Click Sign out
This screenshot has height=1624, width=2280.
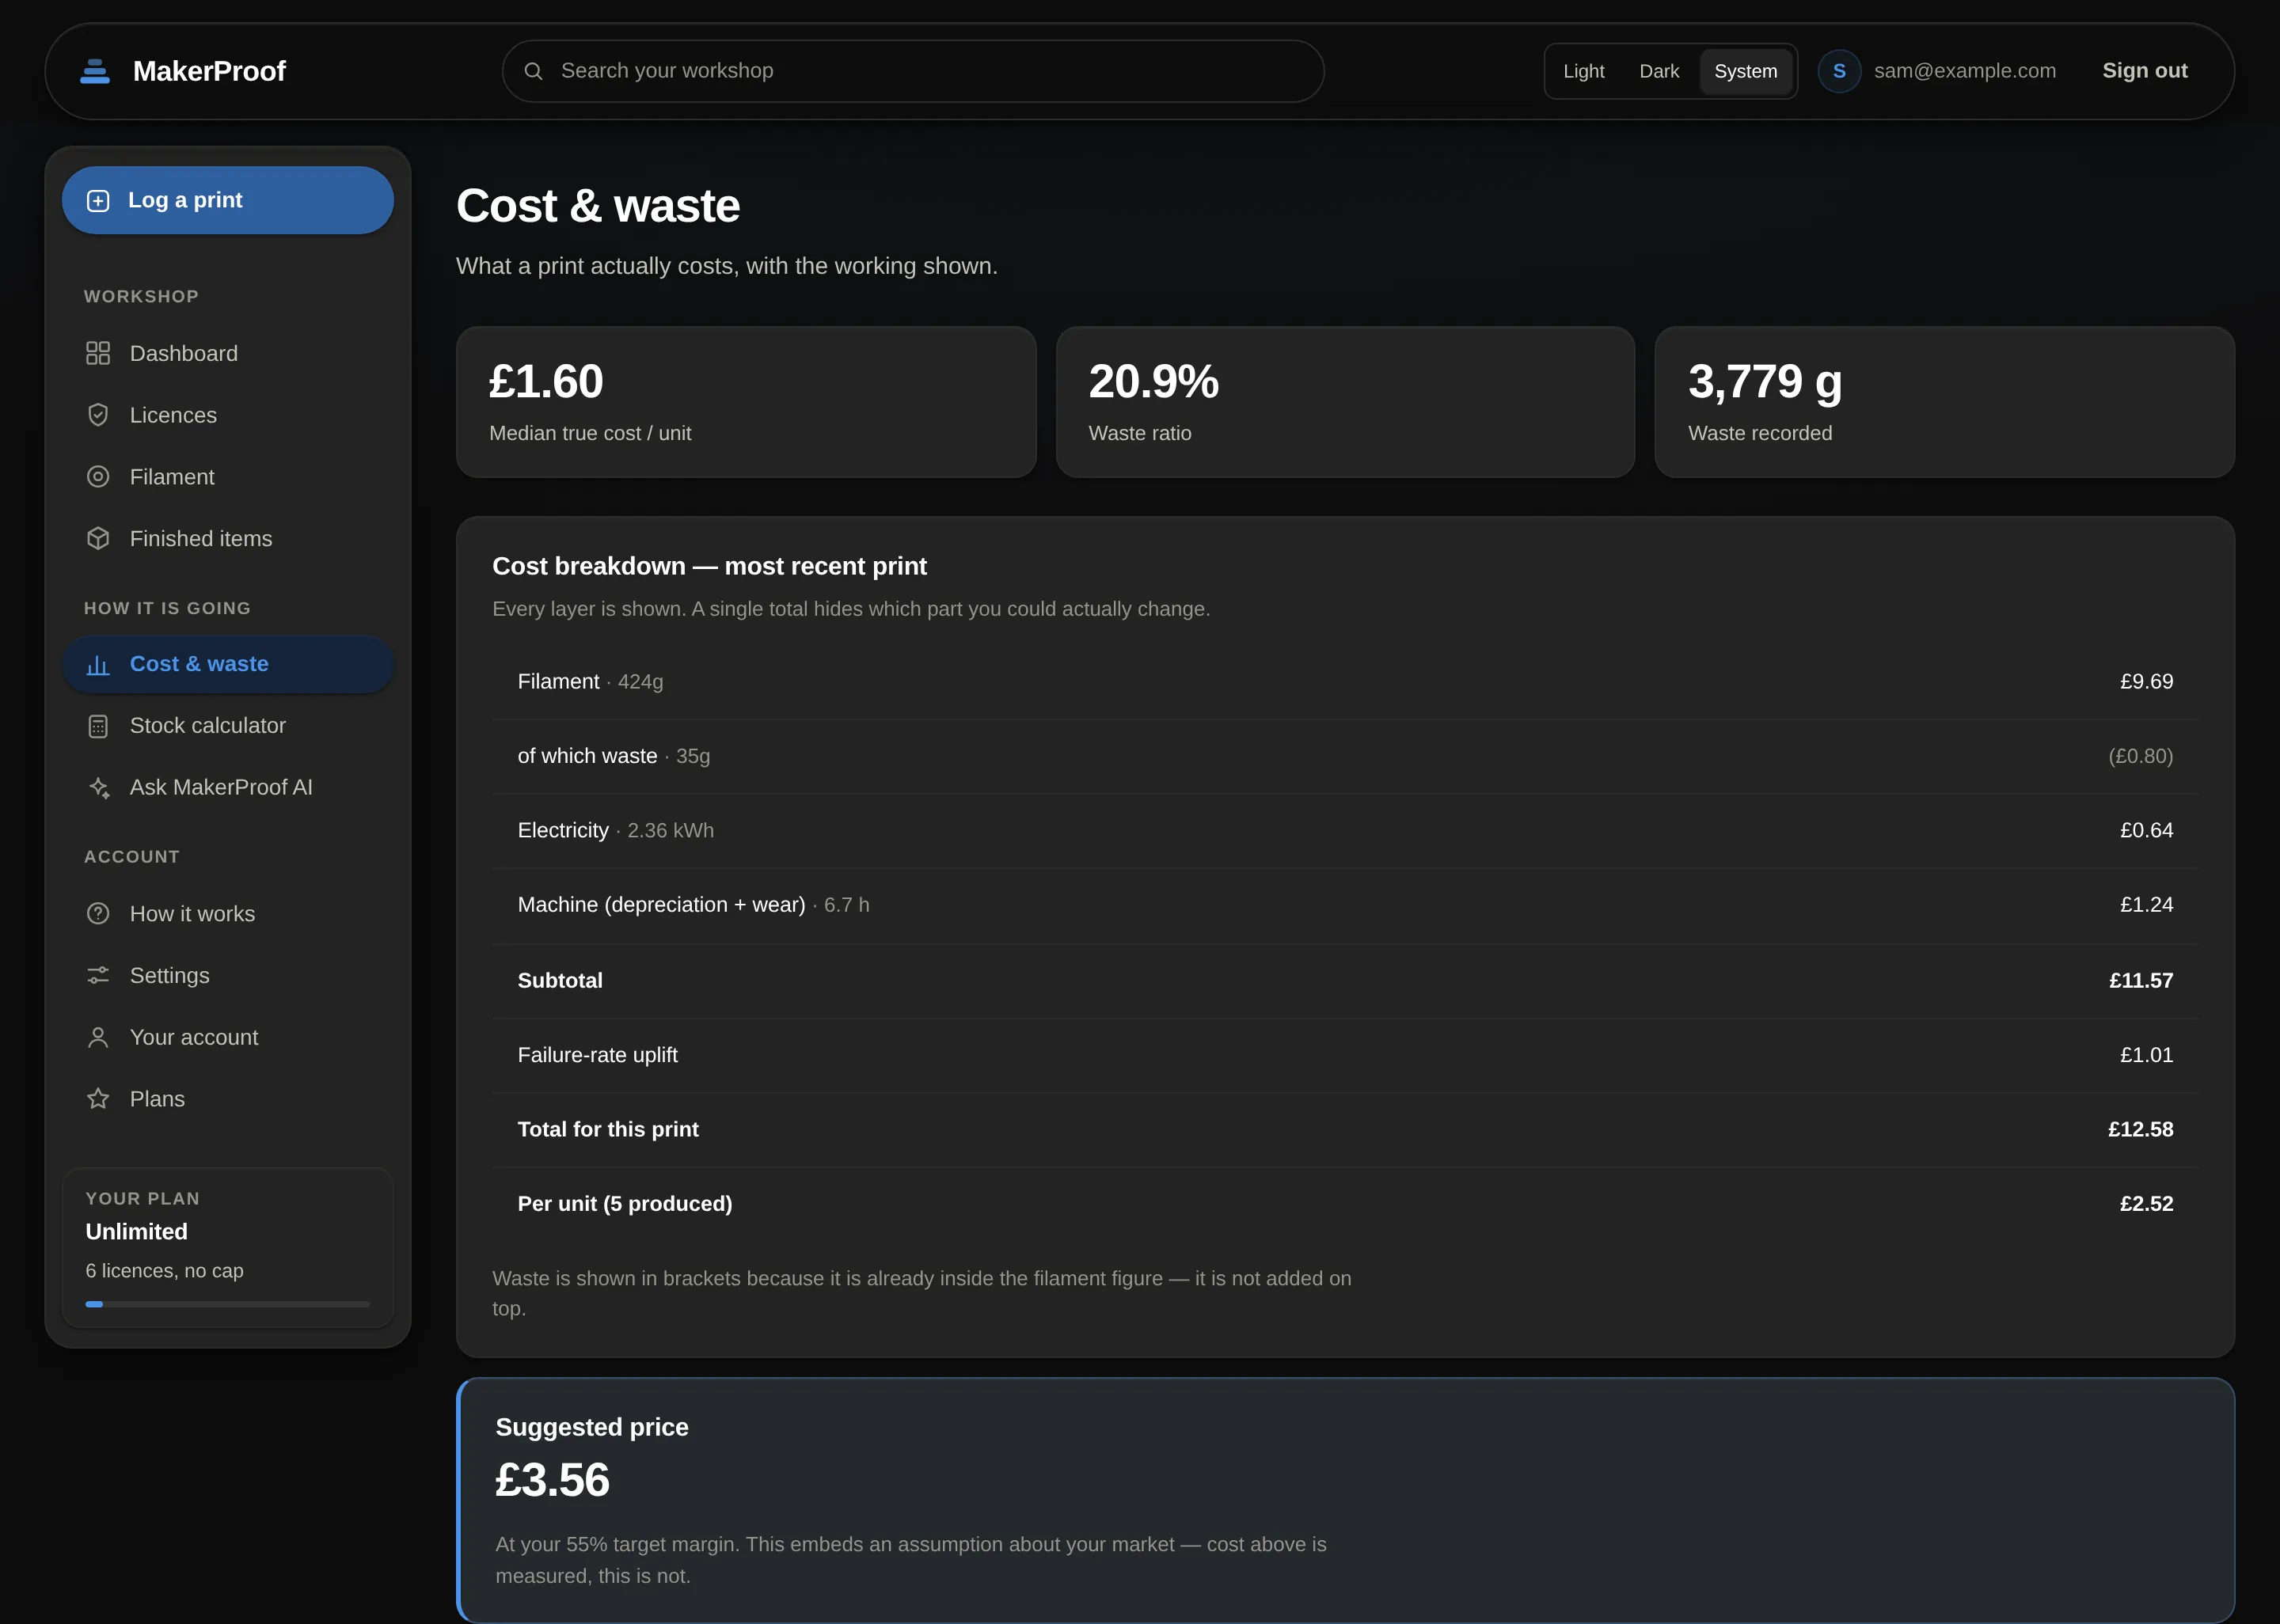pyautogui.click(x=2144, y=71)
